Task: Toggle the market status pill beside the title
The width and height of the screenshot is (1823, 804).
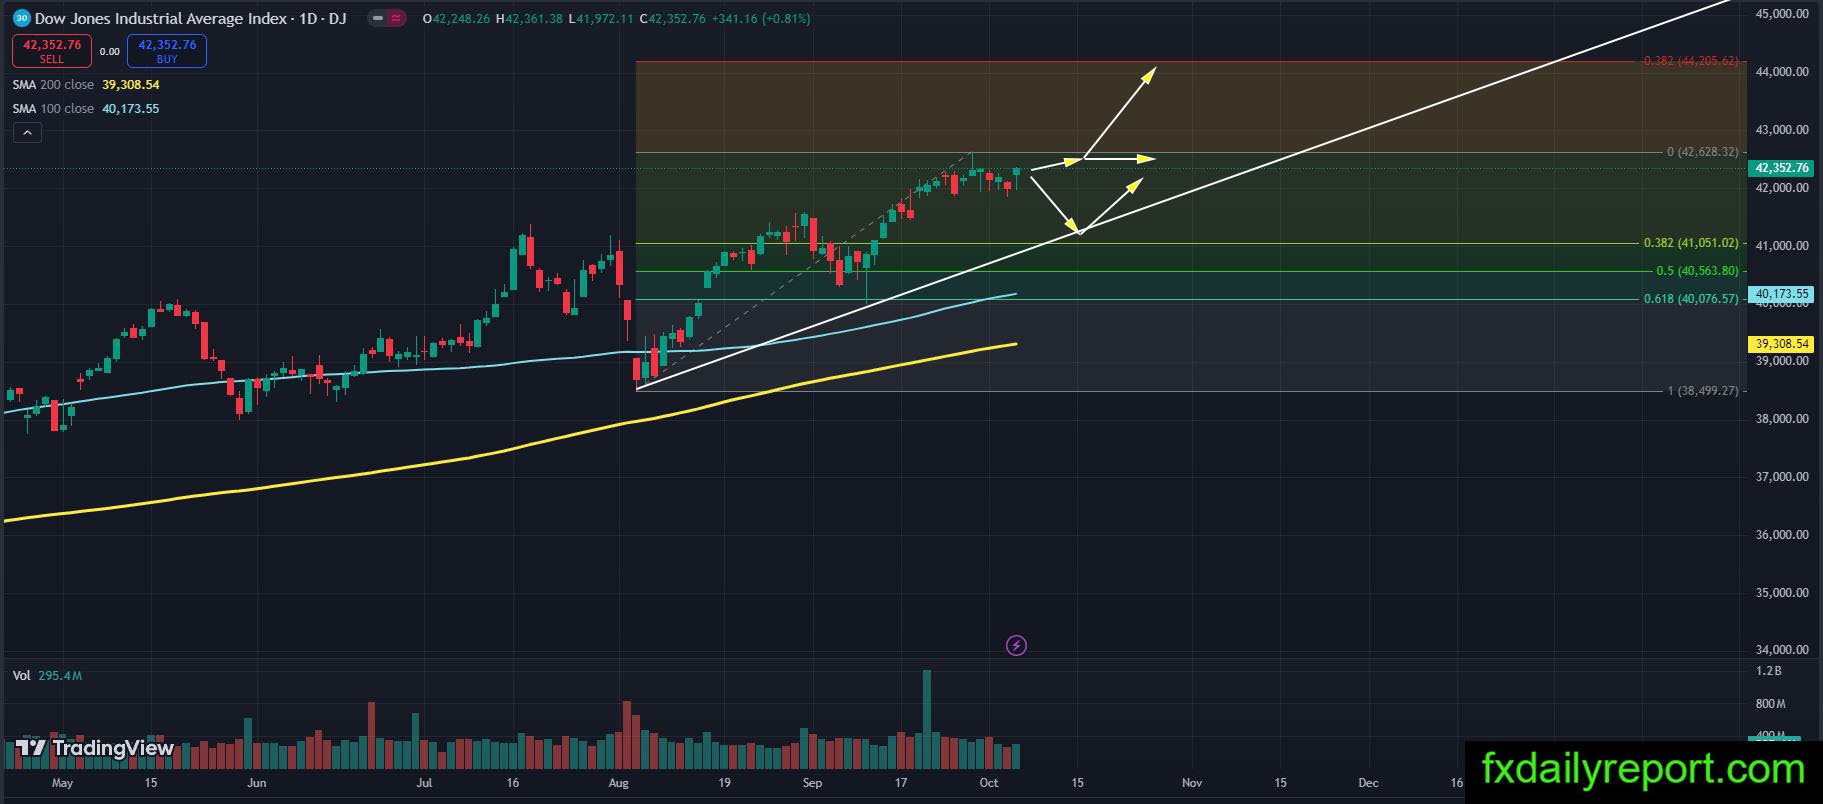Action: click(x=385, y=18)
